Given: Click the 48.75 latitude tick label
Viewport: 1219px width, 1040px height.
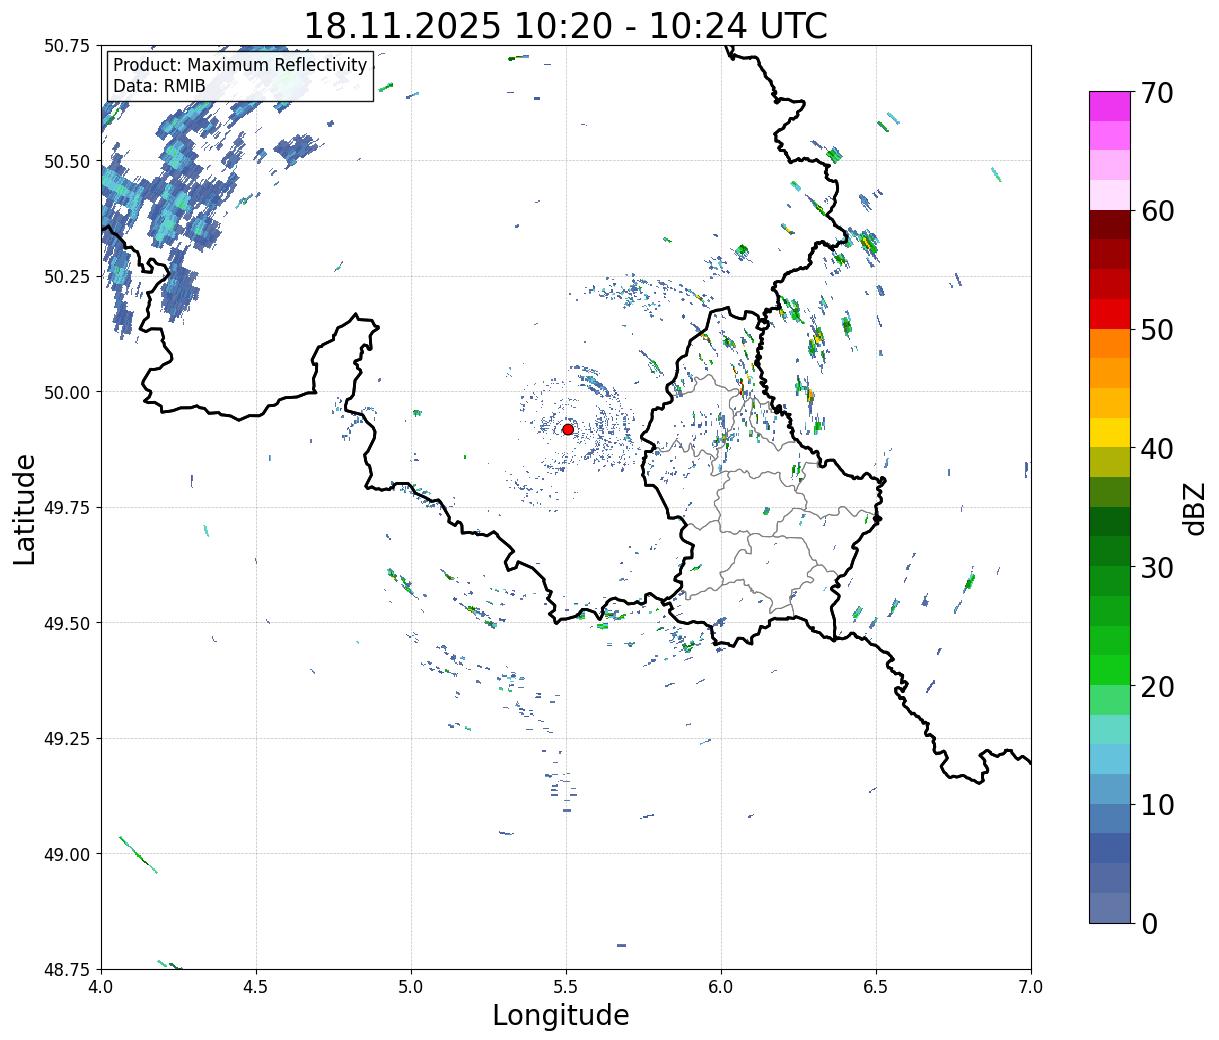Looking at the screenshot, I should pos(67,969).
